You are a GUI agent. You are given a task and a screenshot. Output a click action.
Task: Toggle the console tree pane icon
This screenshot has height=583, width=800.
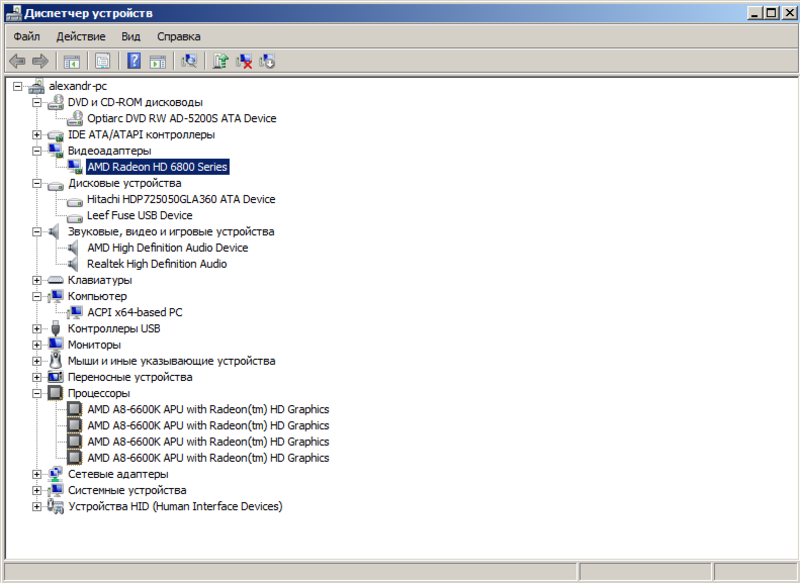tap(71, 62)
